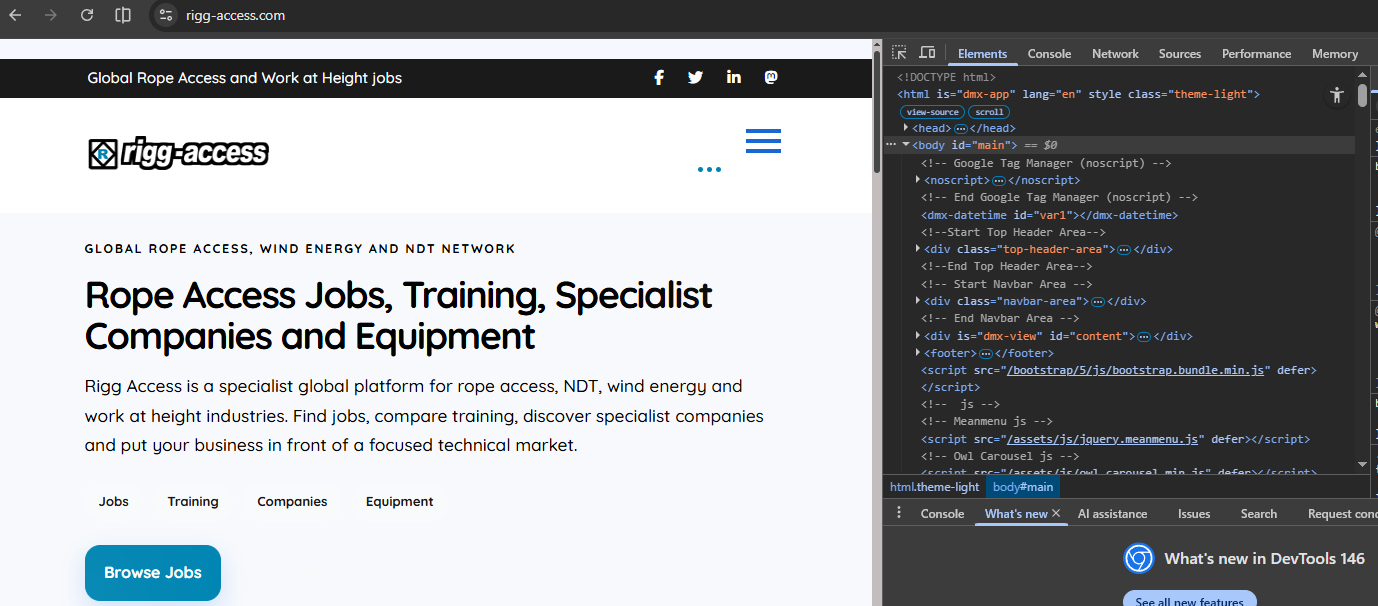Image resolution: width=1378 pixels, height=606 pixels.
Task: Open the Twitter social icon
Action: (696, 78)
